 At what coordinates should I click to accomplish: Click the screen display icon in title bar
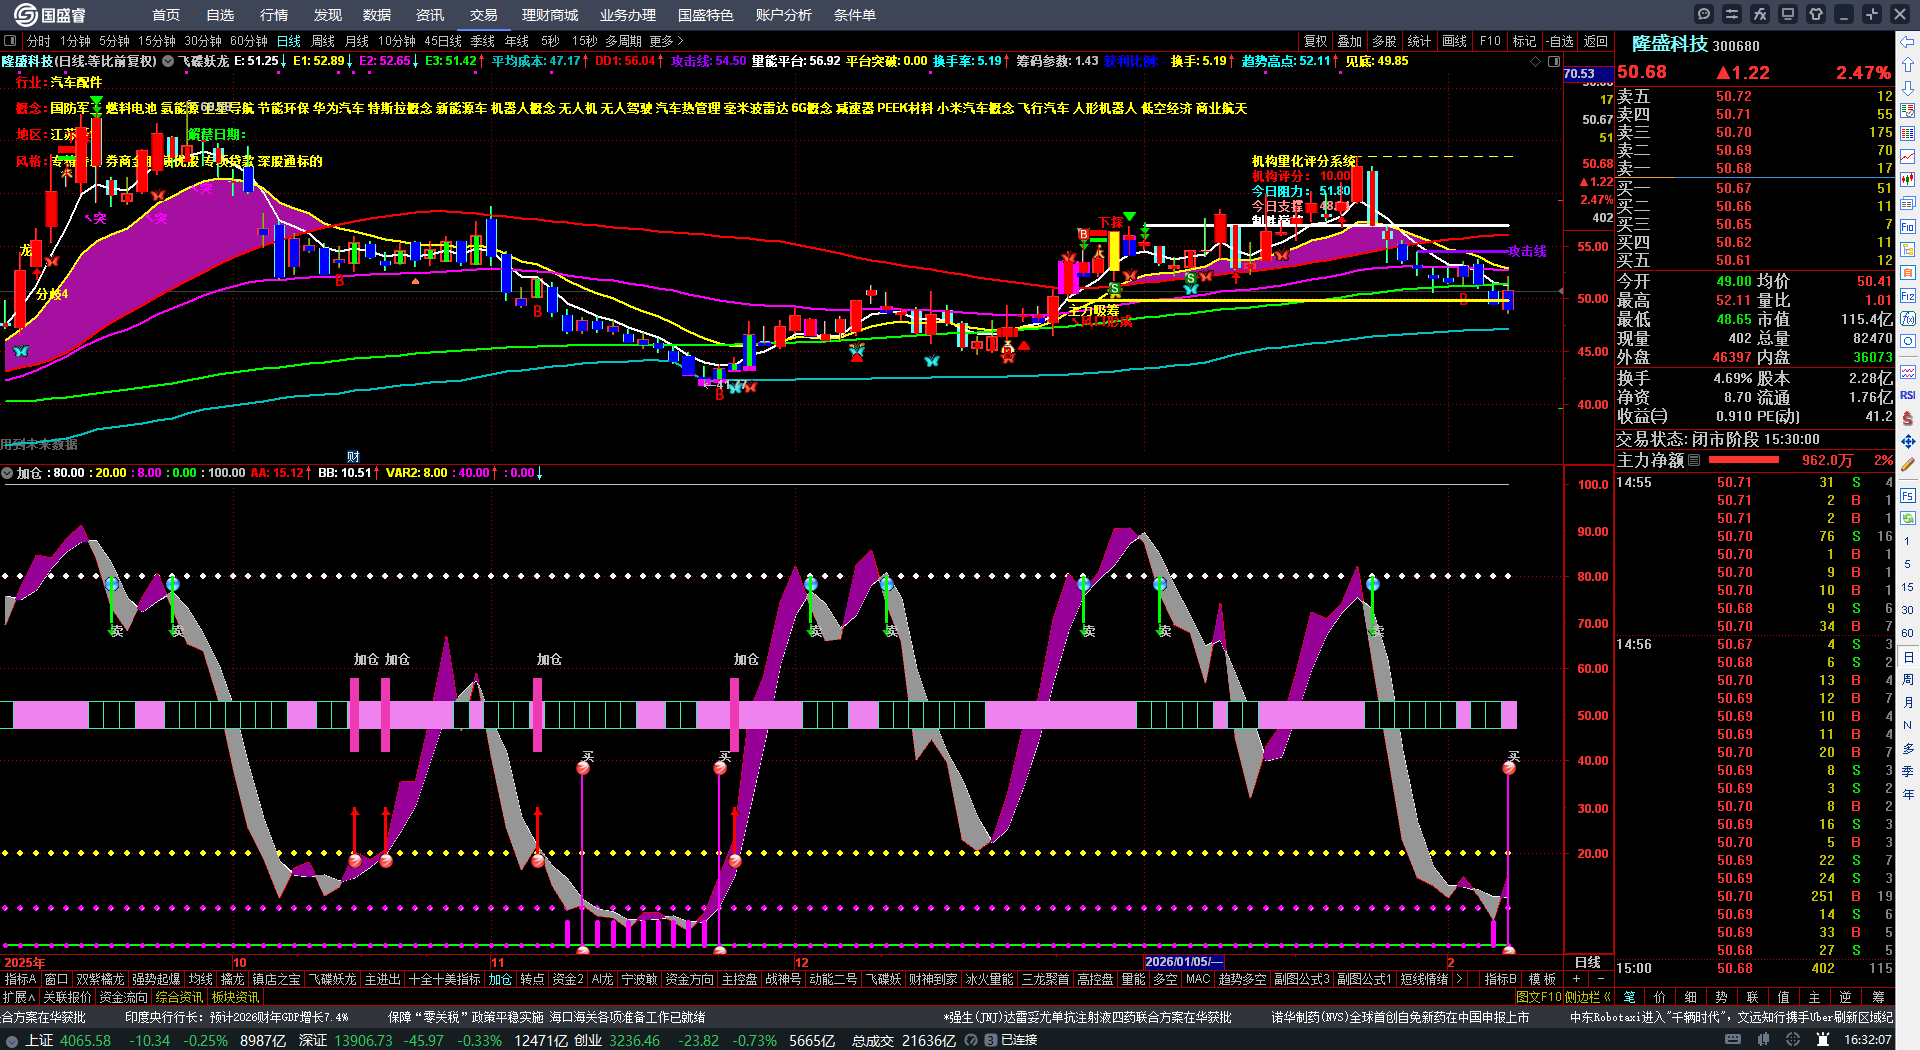pyautogui.click(x=1788, y=14)
